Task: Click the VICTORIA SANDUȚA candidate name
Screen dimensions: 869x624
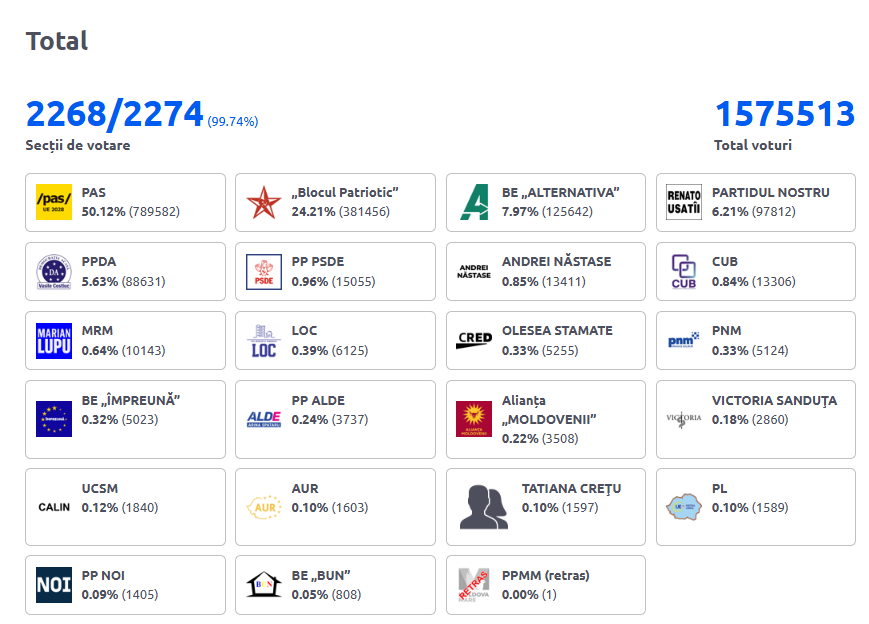Action: click(x=775, y=401)
